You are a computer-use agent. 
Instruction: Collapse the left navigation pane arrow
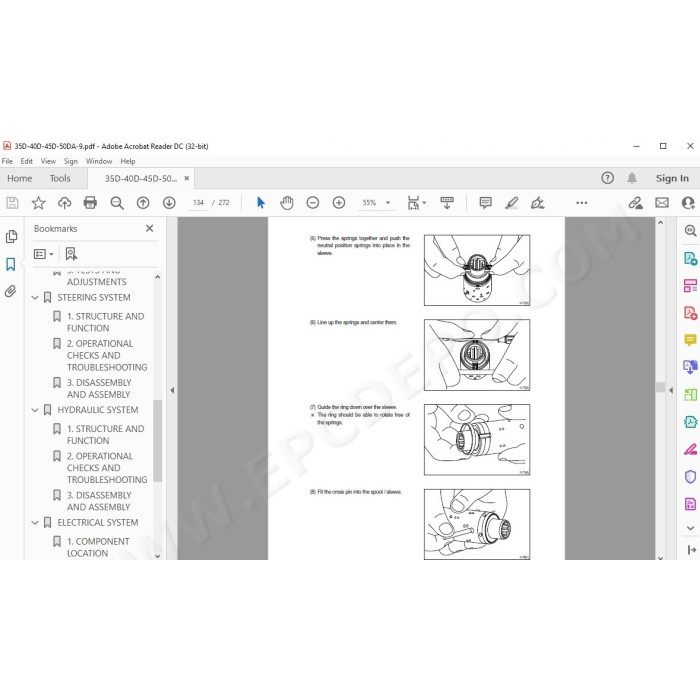172,390
